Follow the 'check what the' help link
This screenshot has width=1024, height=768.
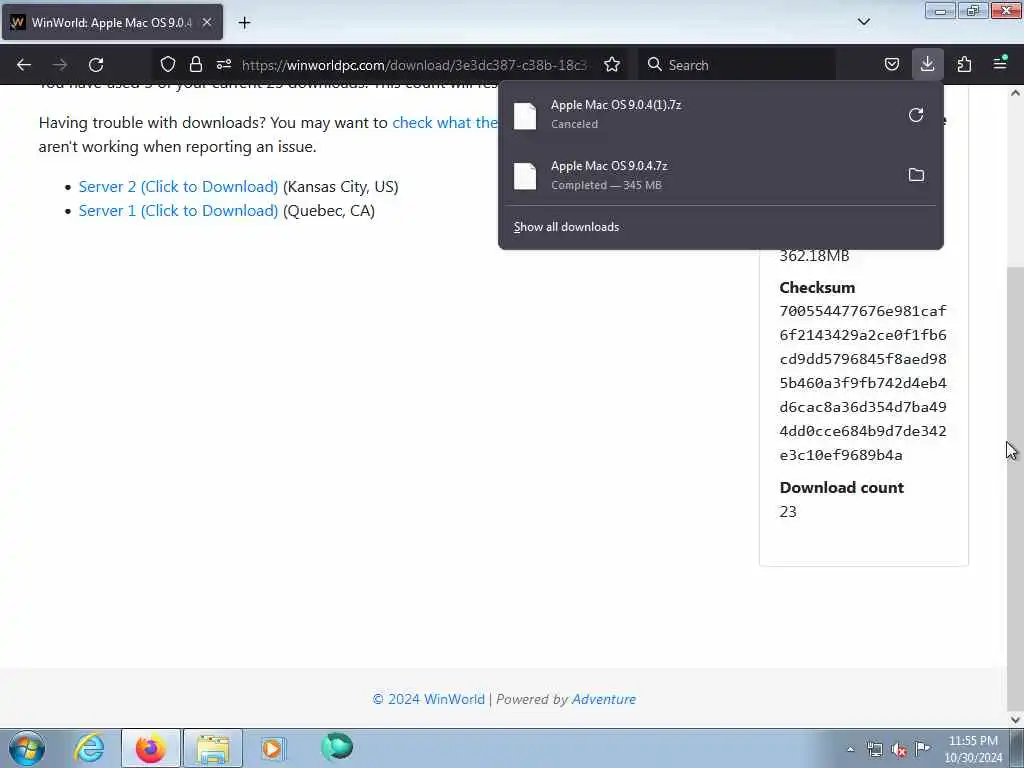pos(445,123)
